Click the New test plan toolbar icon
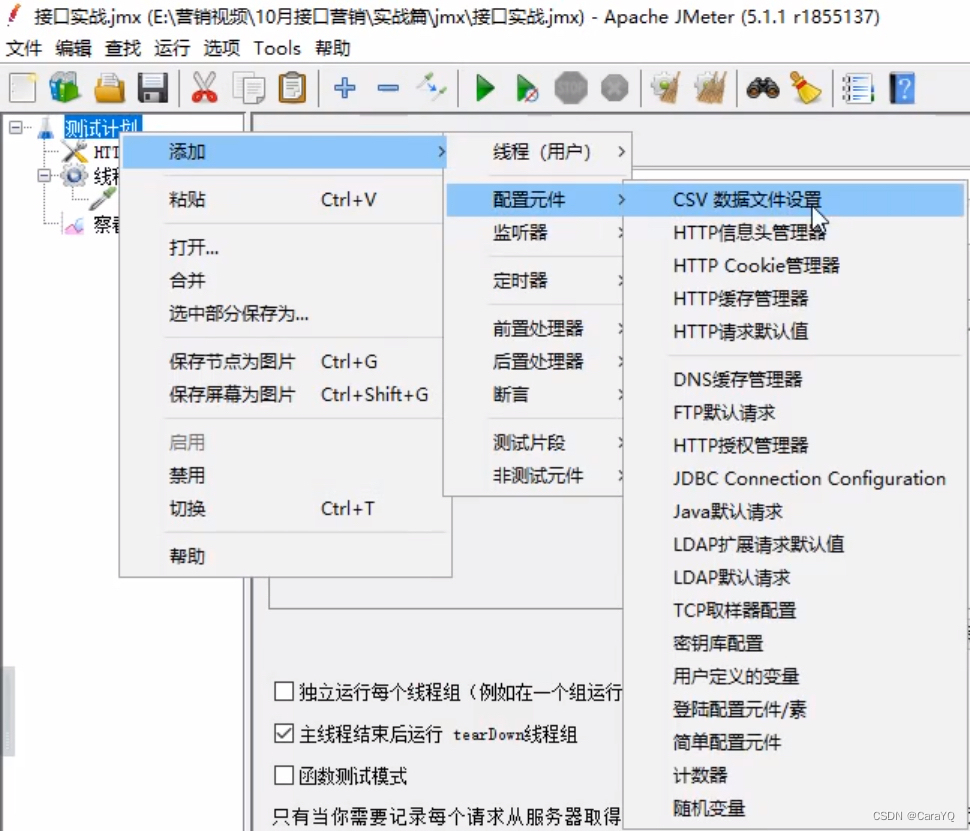The image size is (970, 831). 23,88
